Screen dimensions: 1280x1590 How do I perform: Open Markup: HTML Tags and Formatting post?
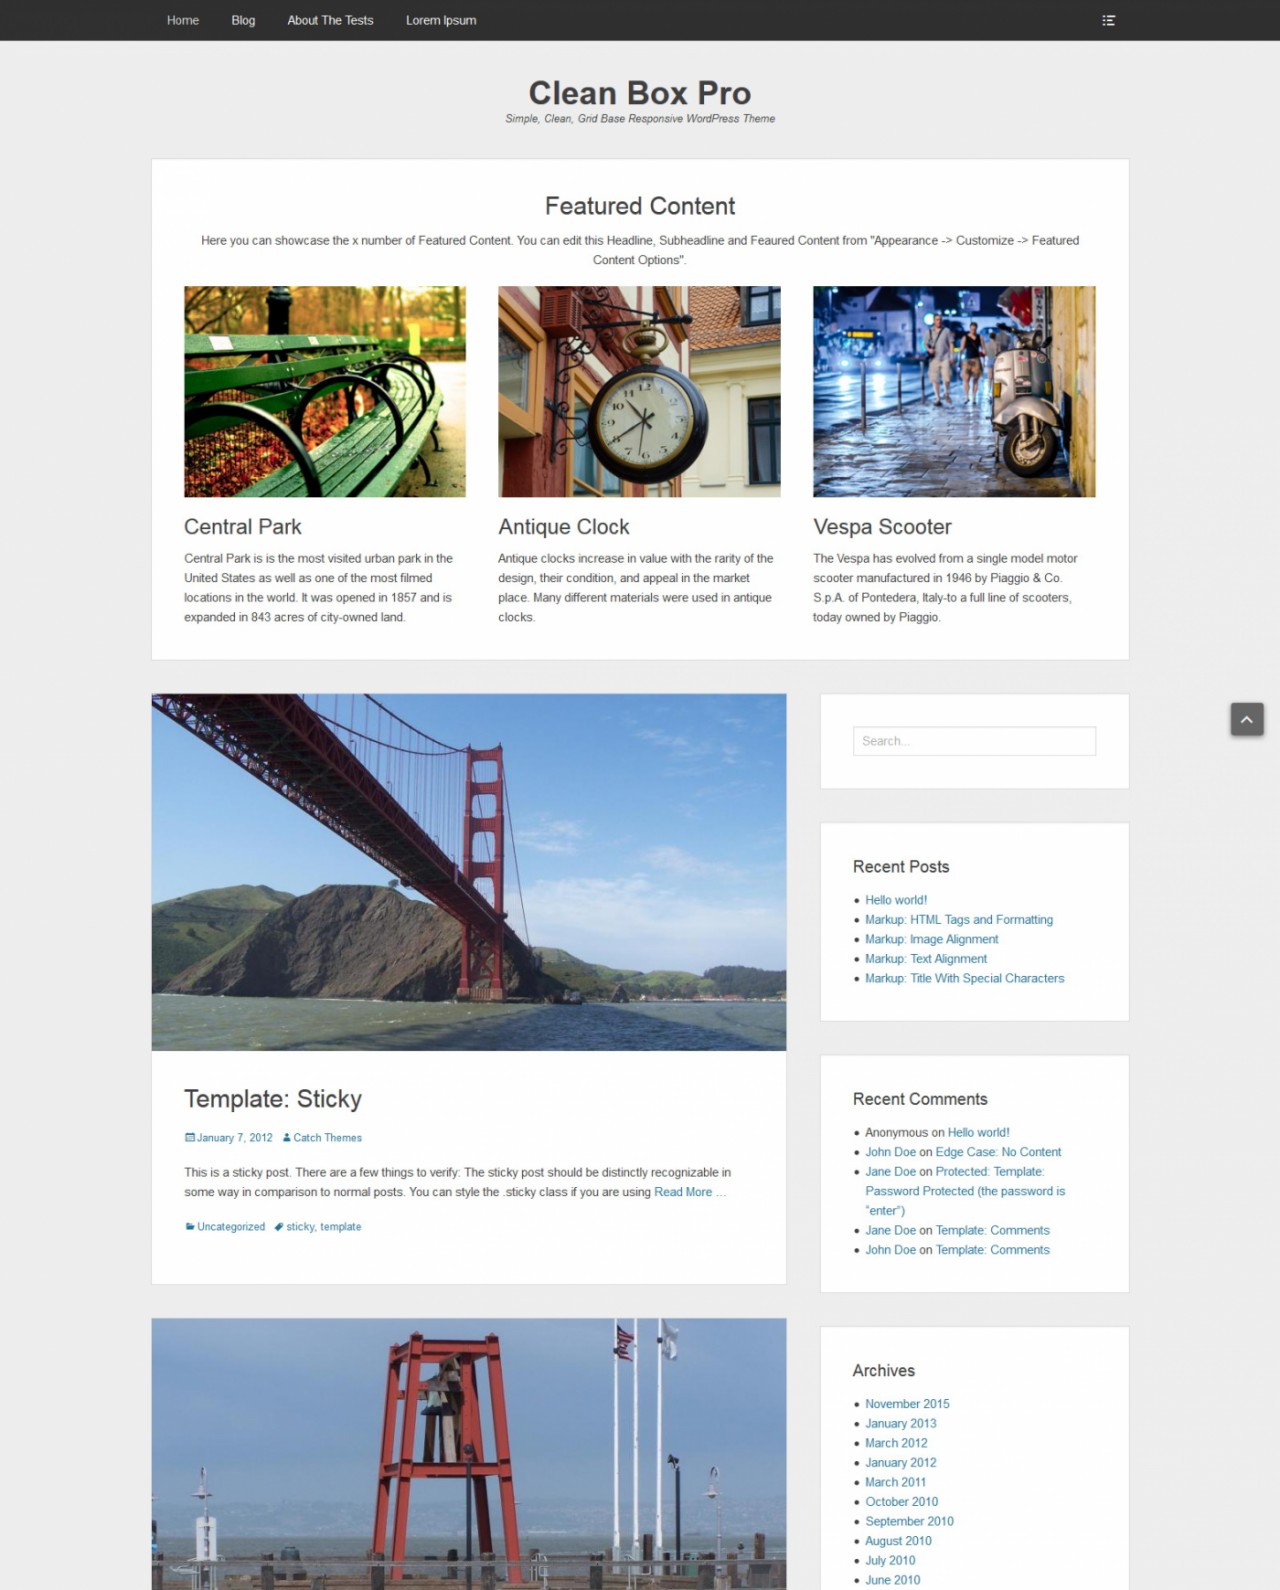coord(959,919)
